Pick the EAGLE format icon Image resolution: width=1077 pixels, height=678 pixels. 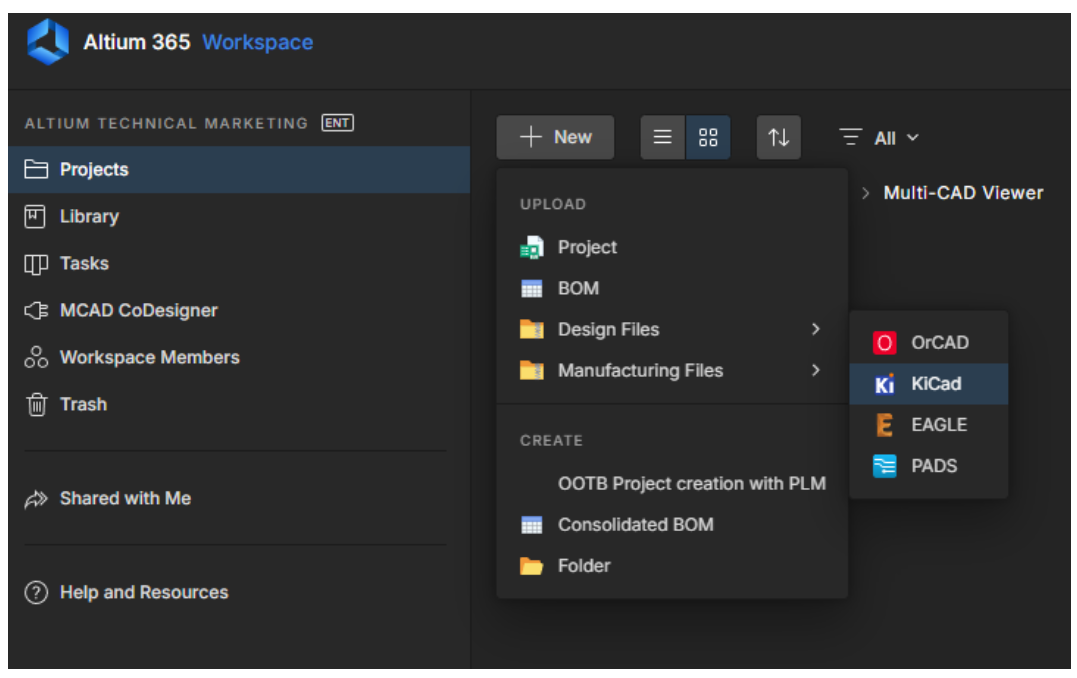tap(884, 425)
